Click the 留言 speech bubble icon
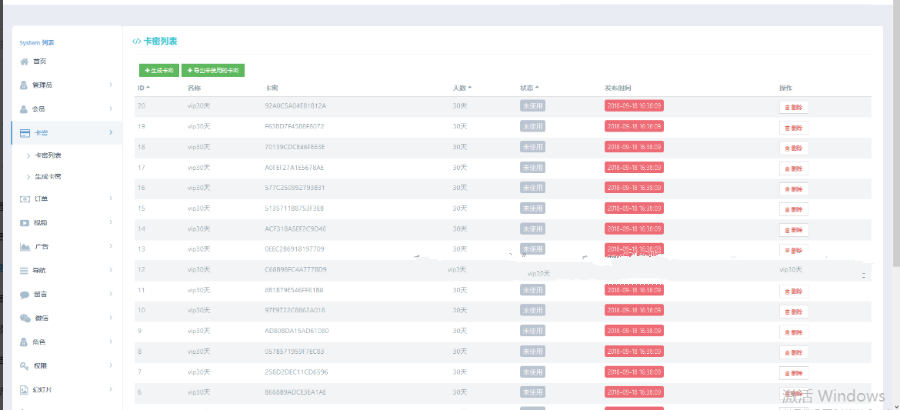This screenshot has height=410, width=900. pos(25,295)
